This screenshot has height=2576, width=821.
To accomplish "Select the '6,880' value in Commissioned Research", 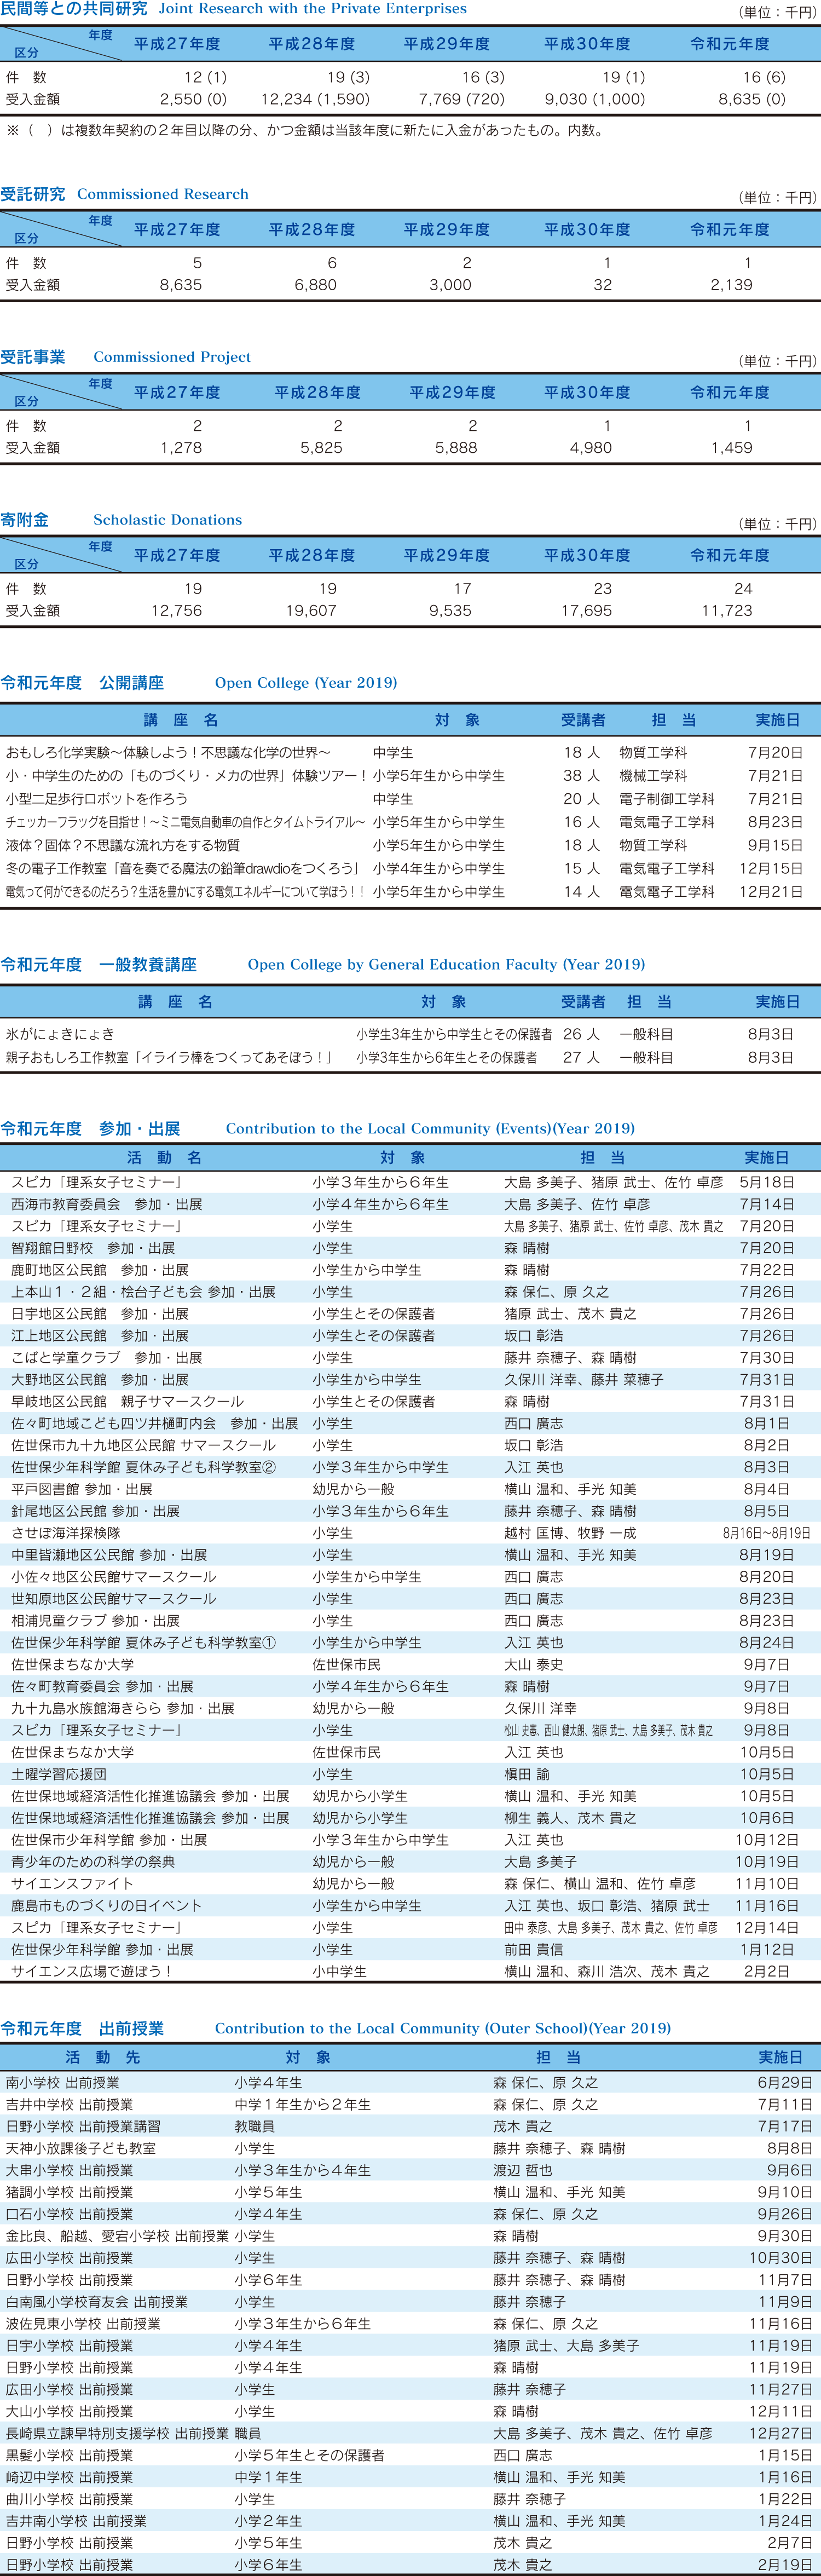I will coord(316,285).
